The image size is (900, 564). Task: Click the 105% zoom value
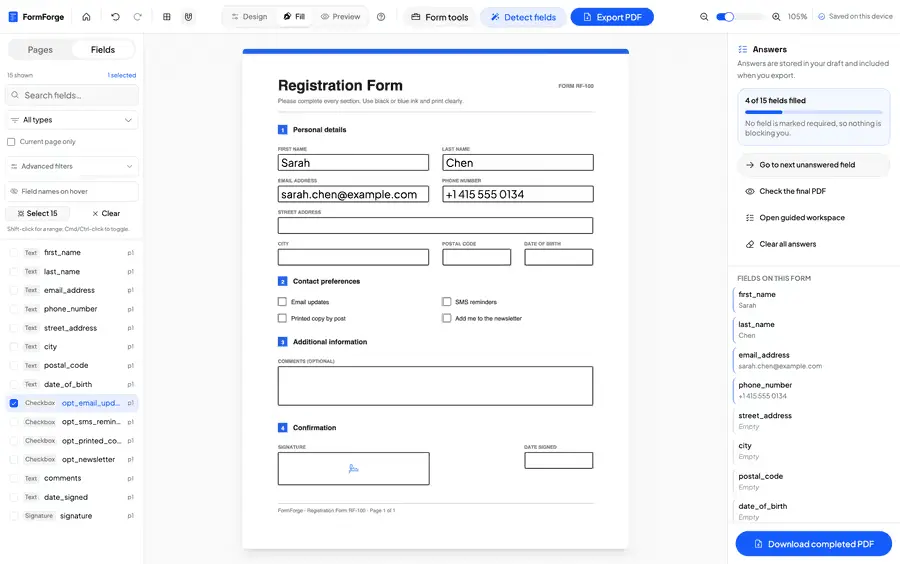797,17
